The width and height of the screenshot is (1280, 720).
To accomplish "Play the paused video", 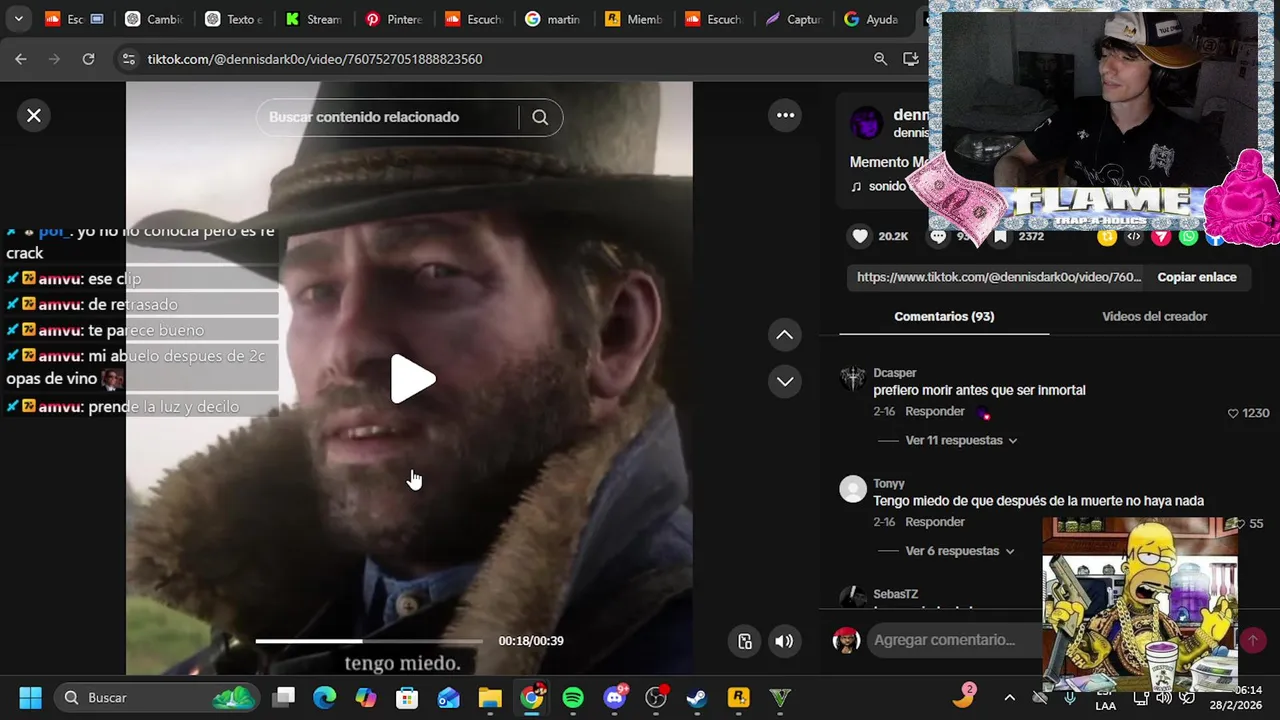I will 411,379.
